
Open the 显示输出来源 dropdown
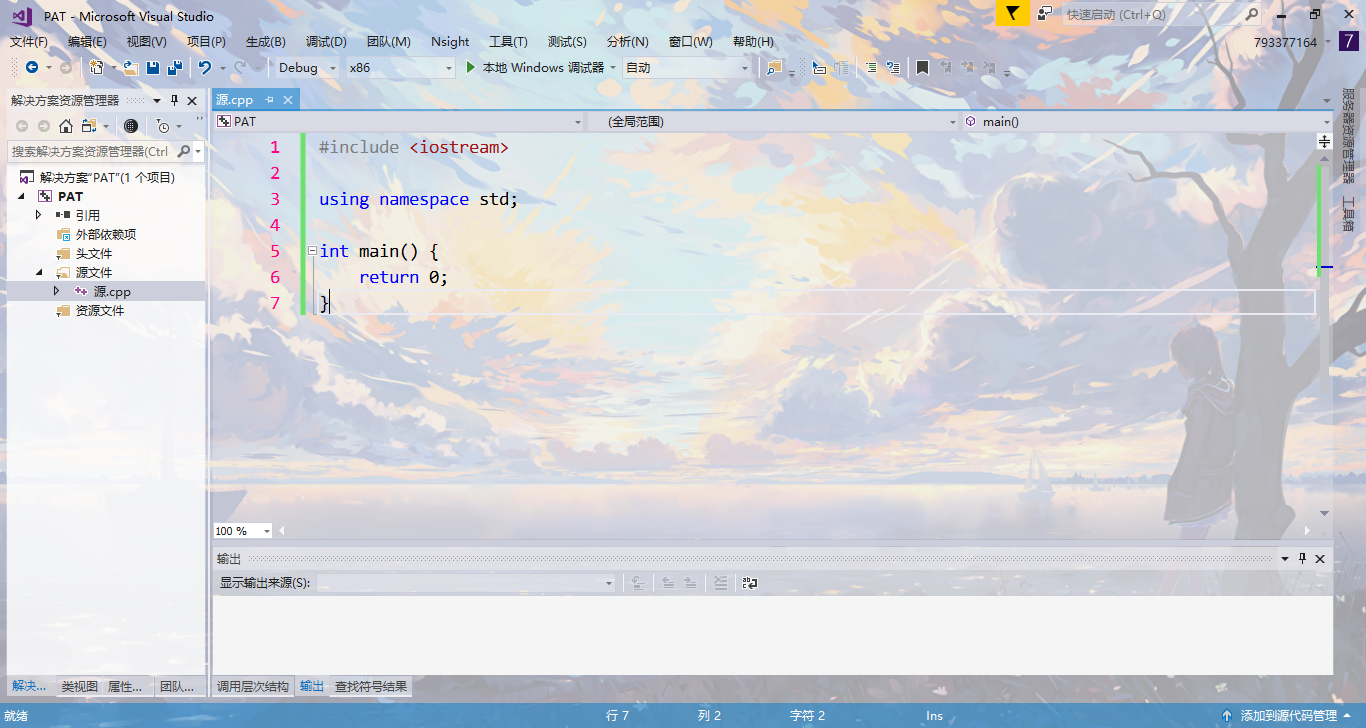tap(466, 582)
